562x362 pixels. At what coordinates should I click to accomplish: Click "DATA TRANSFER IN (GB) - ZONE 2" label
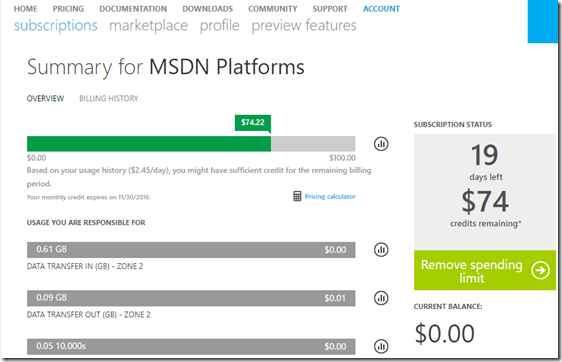tap(85, 266)
